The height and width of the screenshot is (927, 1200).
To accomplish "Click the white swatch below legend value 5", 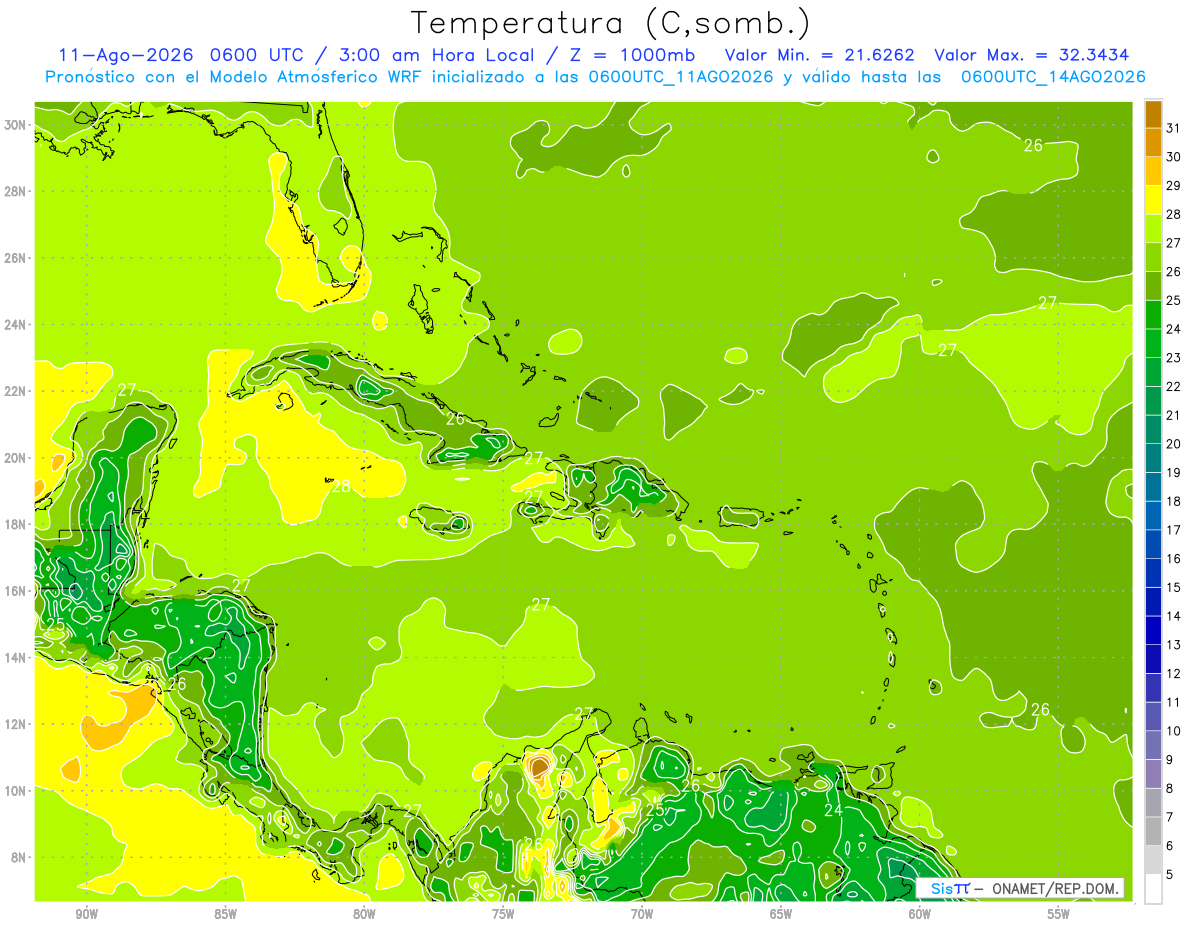I will coord(1153,889).
